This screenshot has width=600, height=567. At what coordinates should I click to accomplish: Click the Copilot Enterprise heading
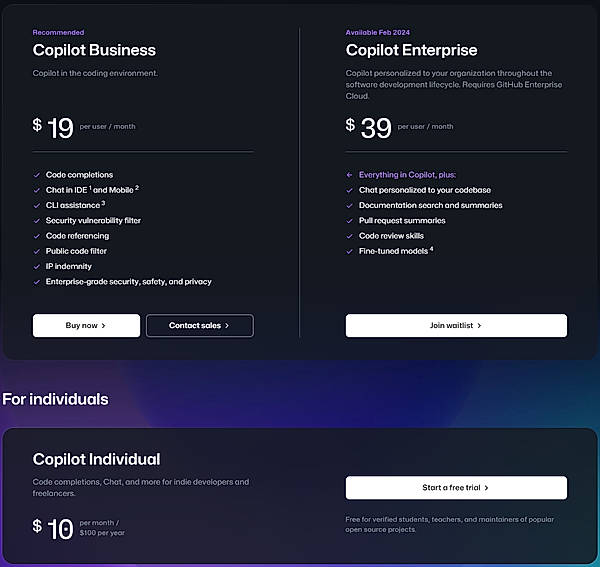[x=411, y=50]
